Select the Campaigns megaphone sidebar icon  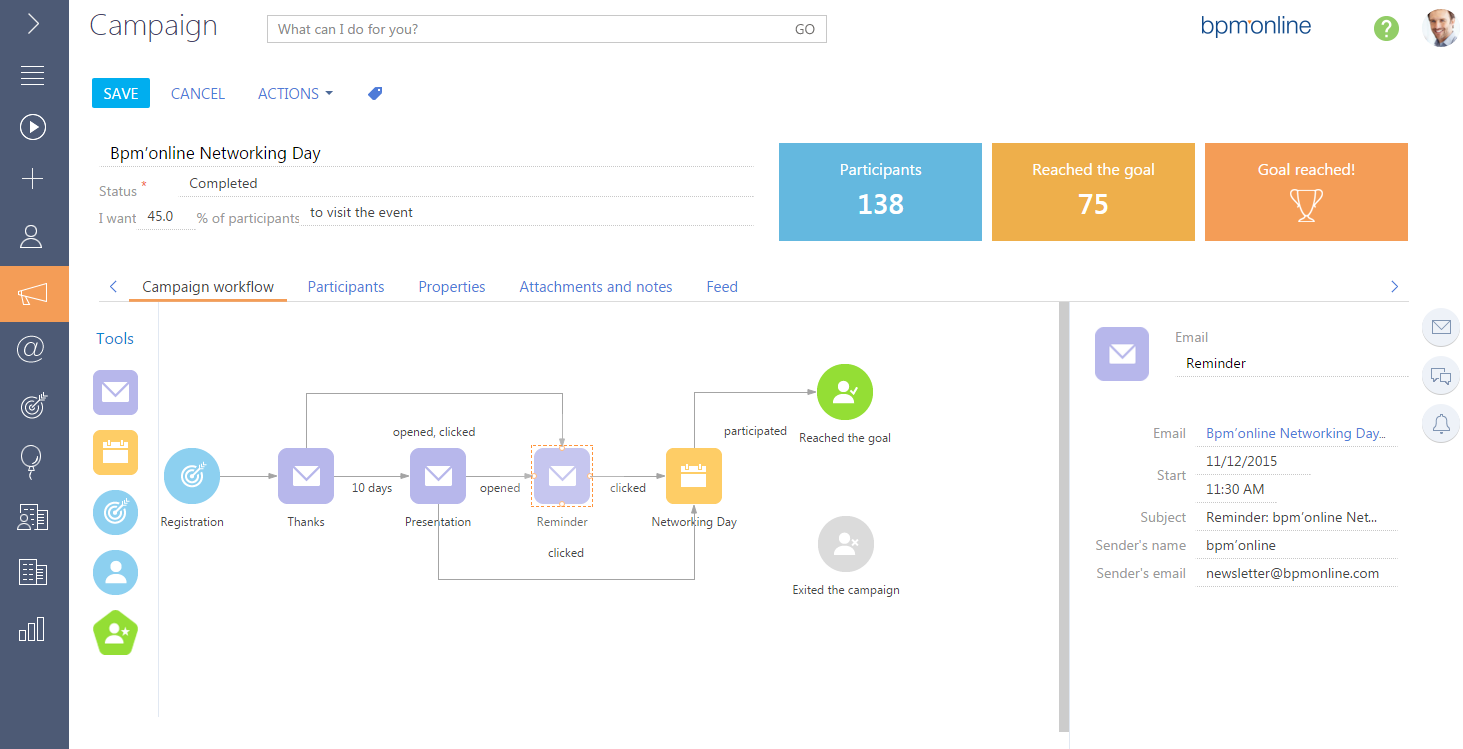[x=33, y=294]
